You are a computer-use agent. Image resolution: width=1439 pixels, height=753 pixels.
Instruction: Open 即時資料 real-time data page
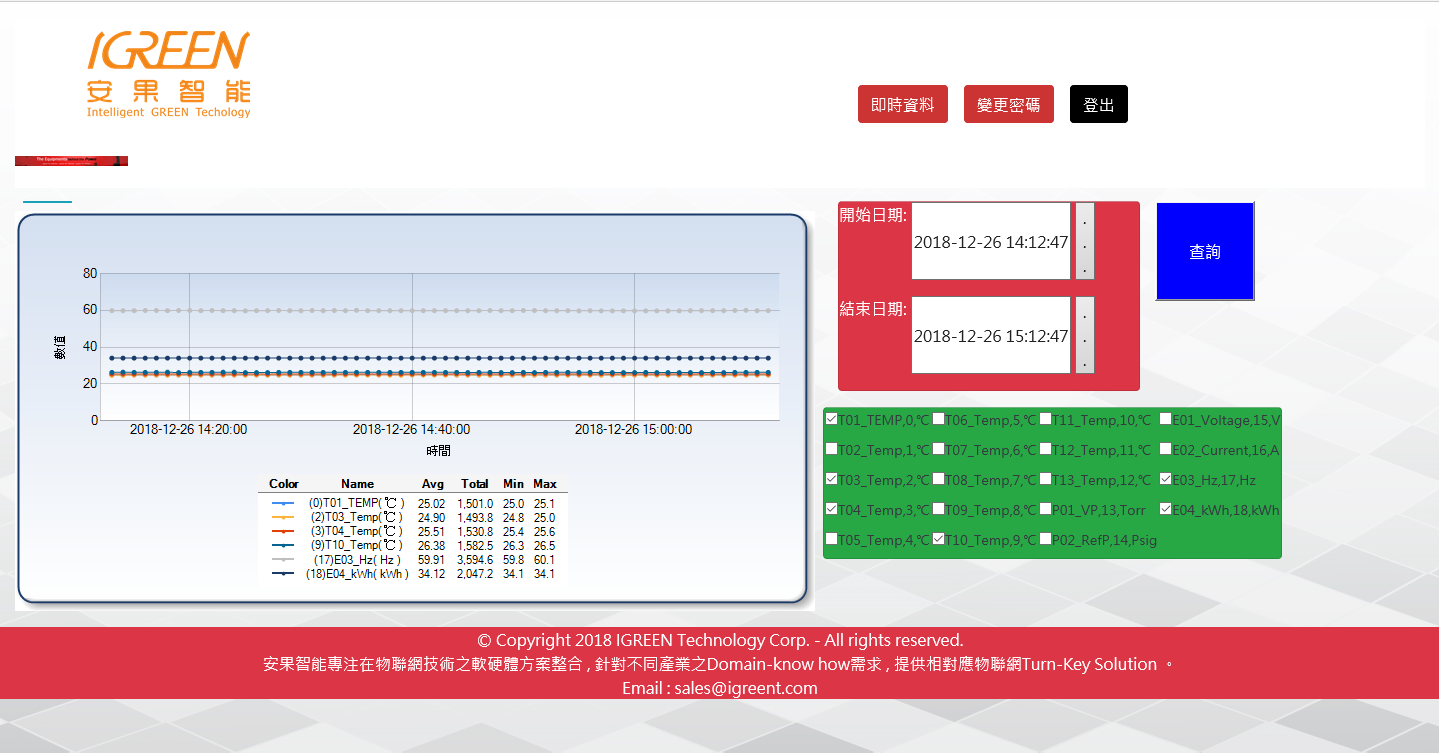[902, 104]
